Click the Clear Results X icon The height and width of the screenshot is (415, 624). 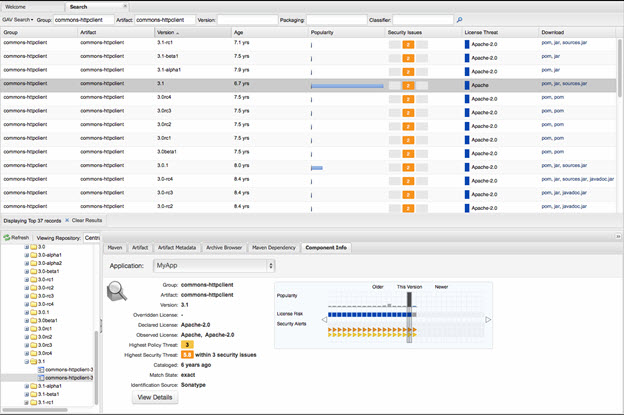coord(67,219)
